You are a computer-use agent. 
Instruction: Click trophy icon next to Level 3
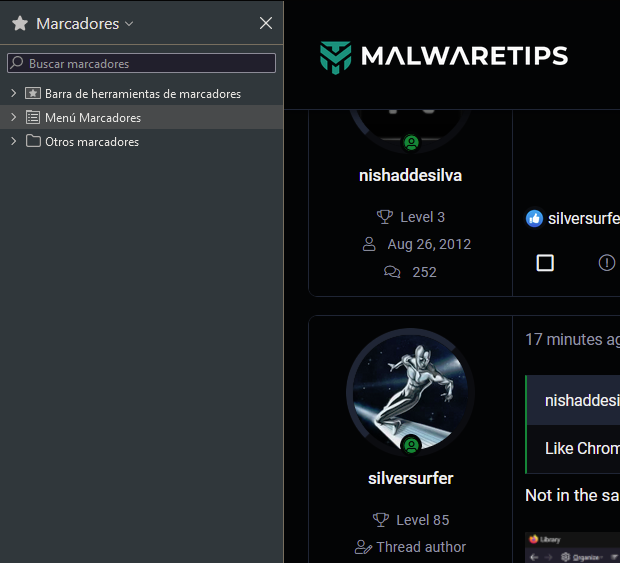click(x=384, y=217)
